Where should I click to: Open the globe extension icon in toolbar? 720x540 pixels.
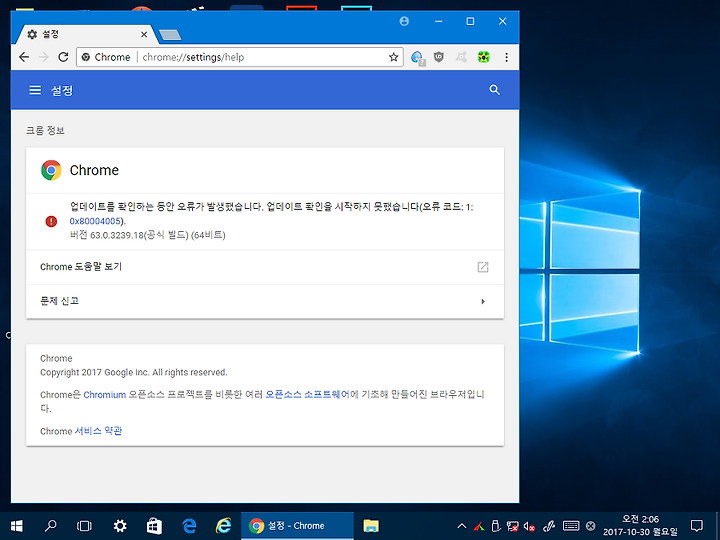pyautogui.click(x=417, y=57)
